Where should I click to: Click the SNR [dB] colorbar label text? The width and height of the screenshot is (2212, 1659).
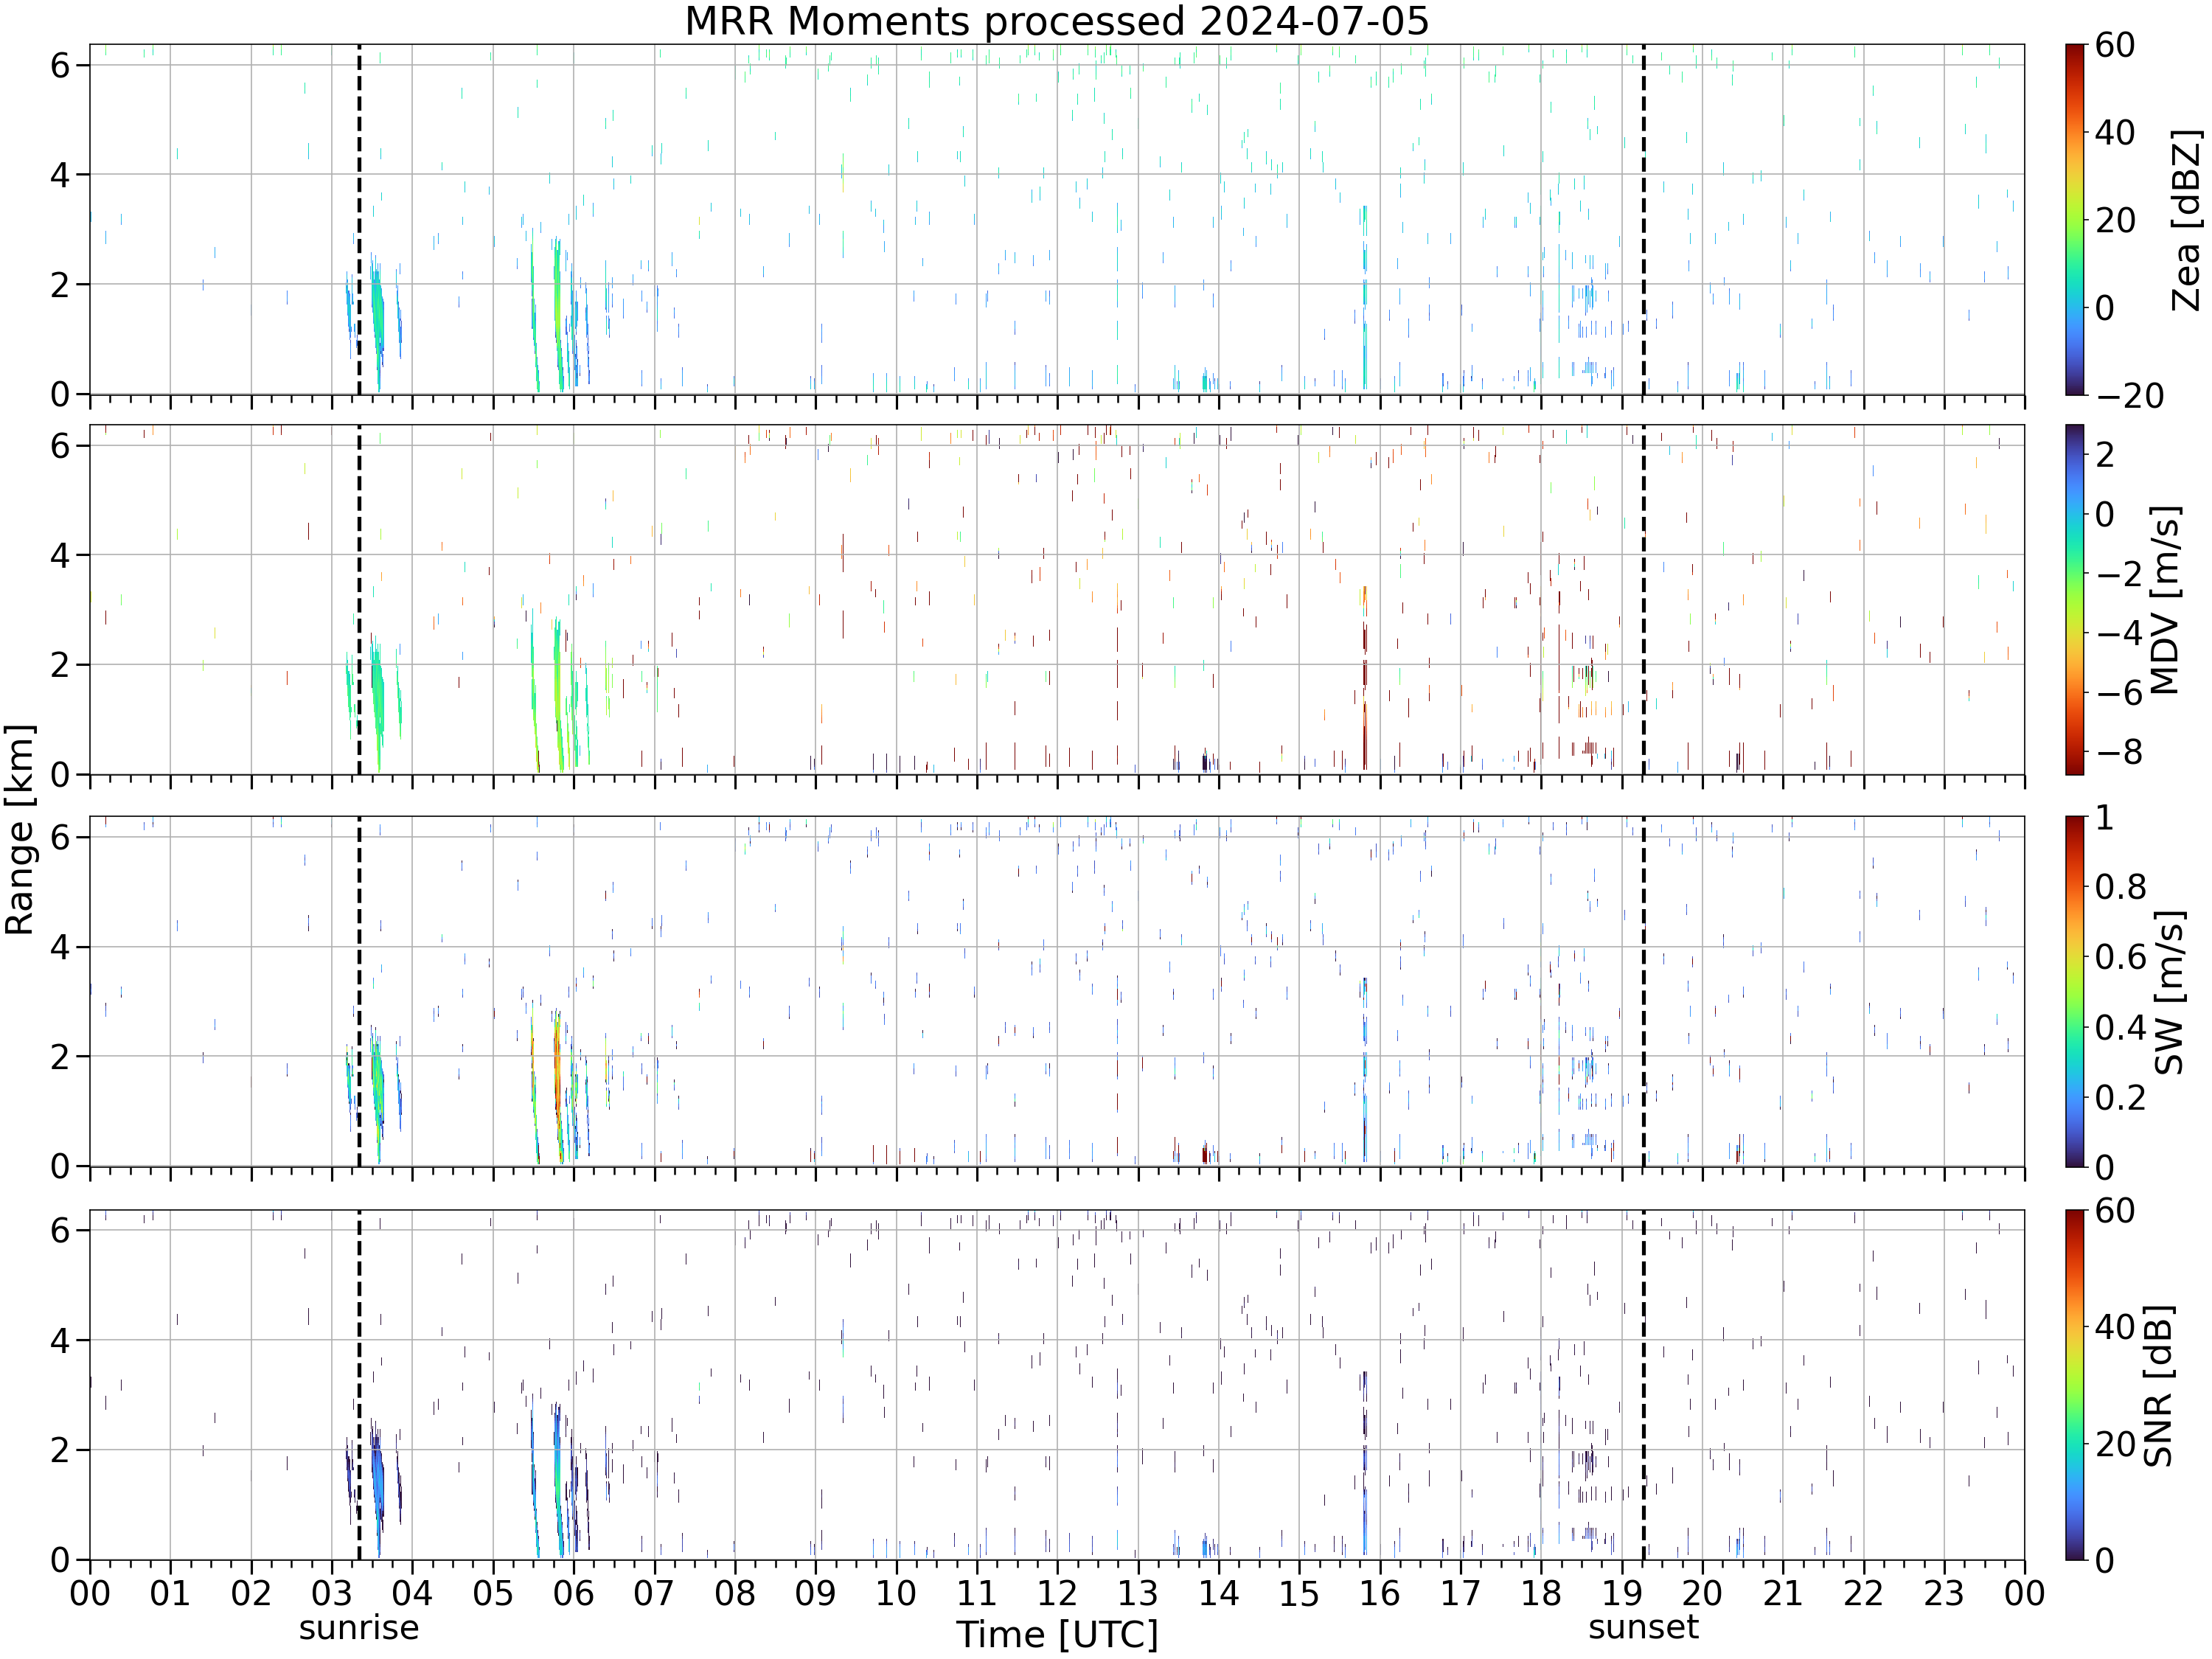(2160, 1386)
